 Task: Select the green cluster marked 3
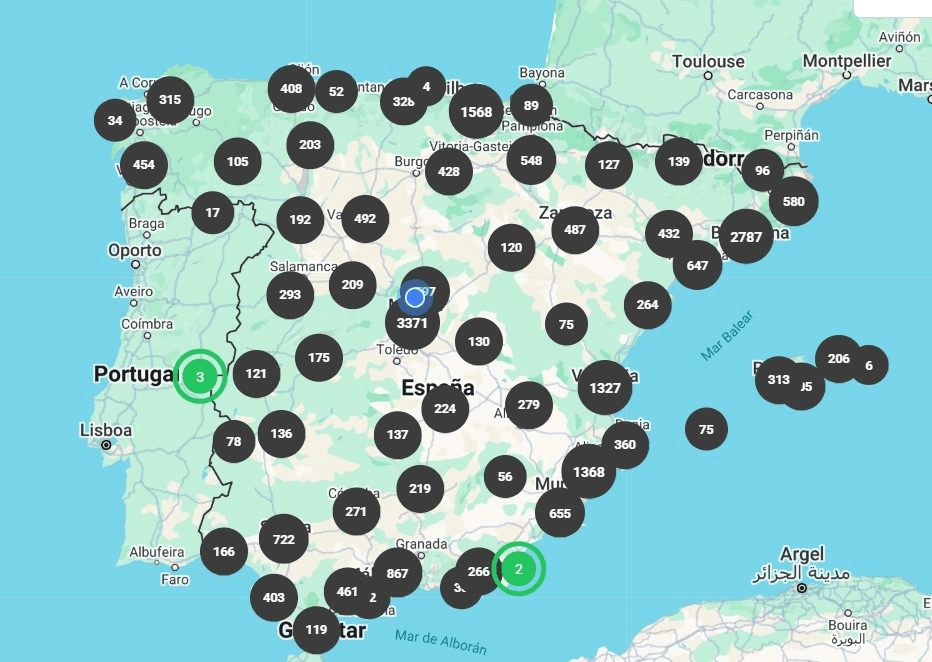click(x=200, y=376)
